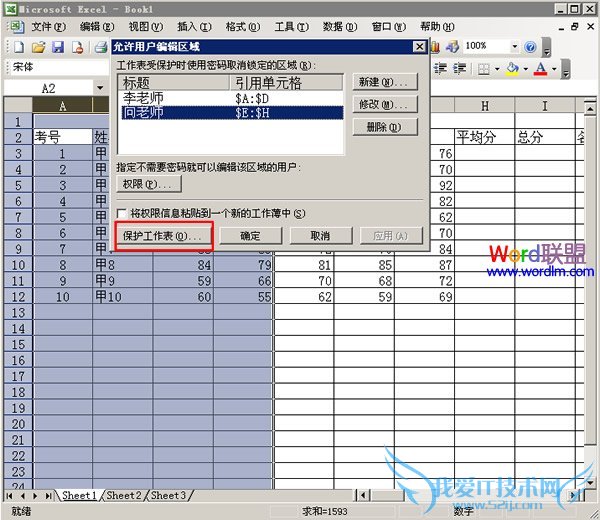Open the drawing toolbar icon next to zoom
The image size is (600, 520).
(452, 47)
